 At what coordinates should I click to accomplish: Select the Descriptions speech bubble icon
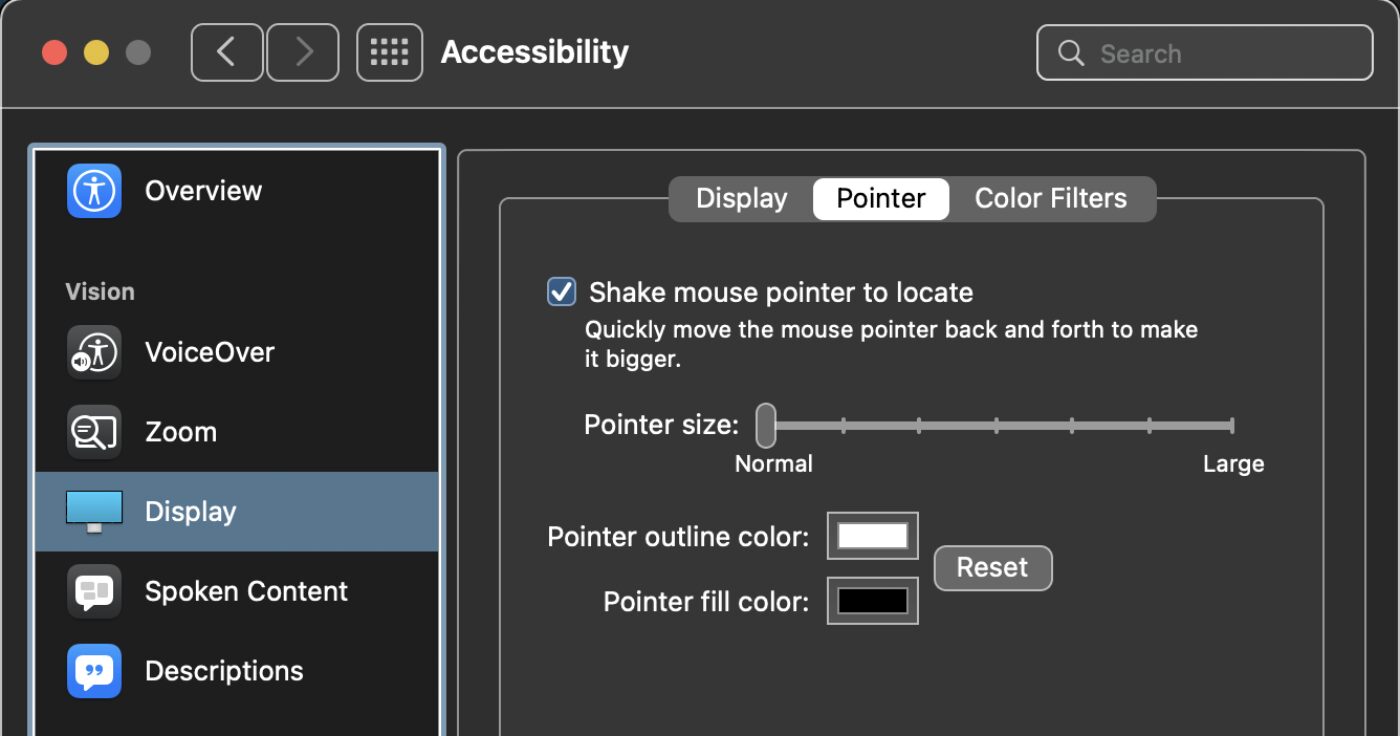[x=94, y=671]
